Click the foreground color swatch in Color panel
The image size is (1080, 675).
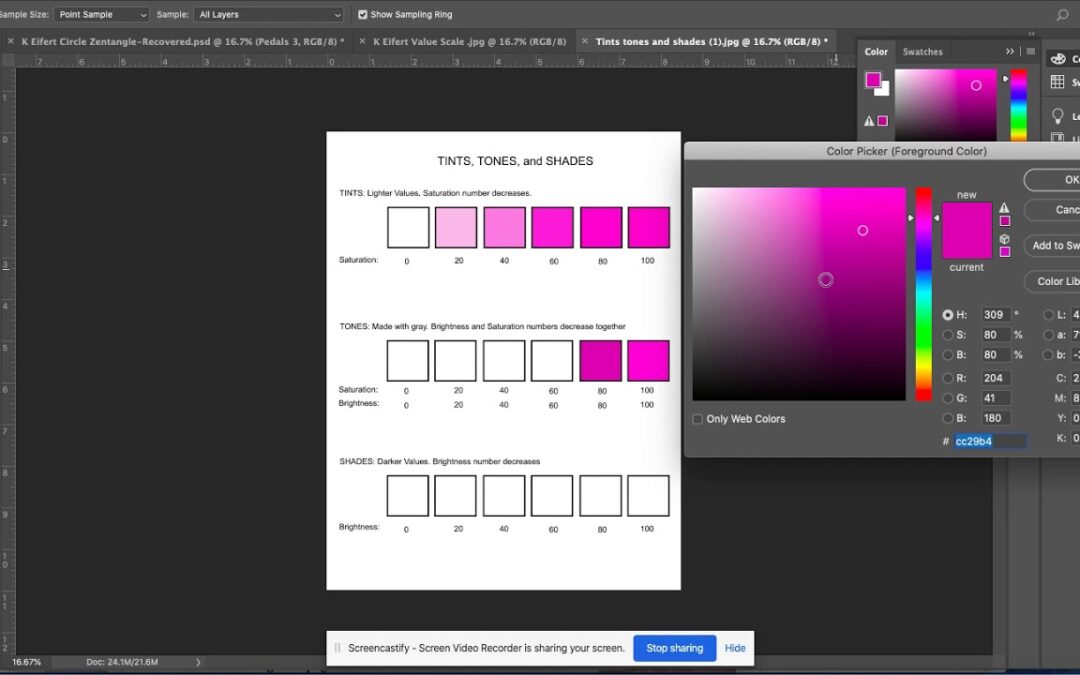click(x=873, y=80)
